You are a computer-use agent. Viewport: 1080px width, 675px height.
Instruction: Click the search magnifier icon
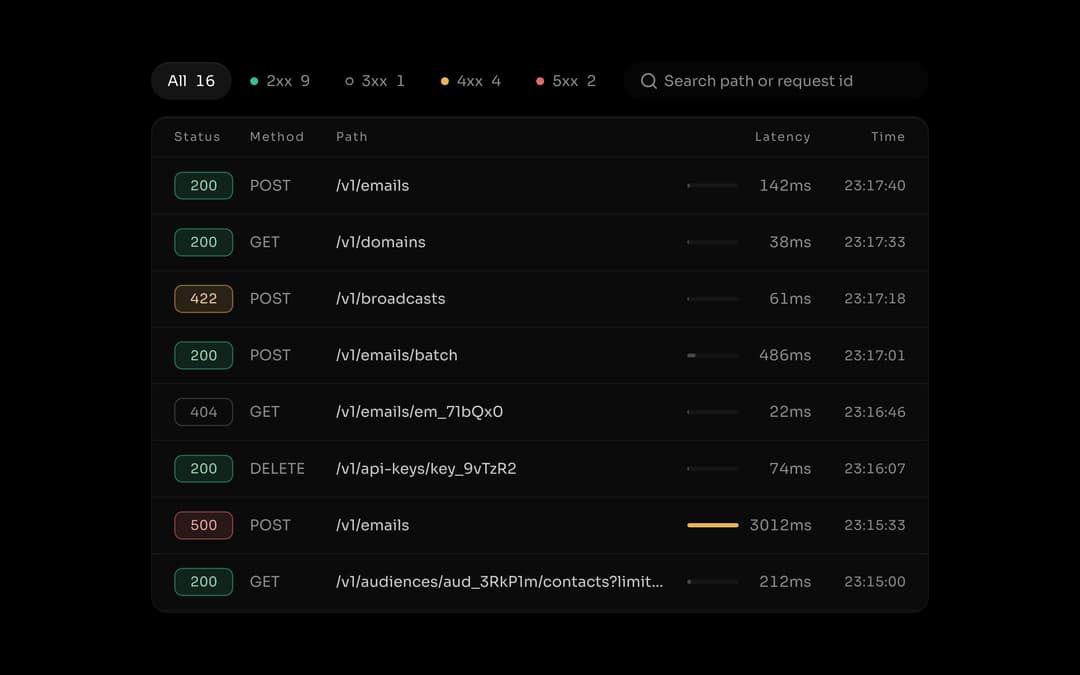click(x=648, y=81)
